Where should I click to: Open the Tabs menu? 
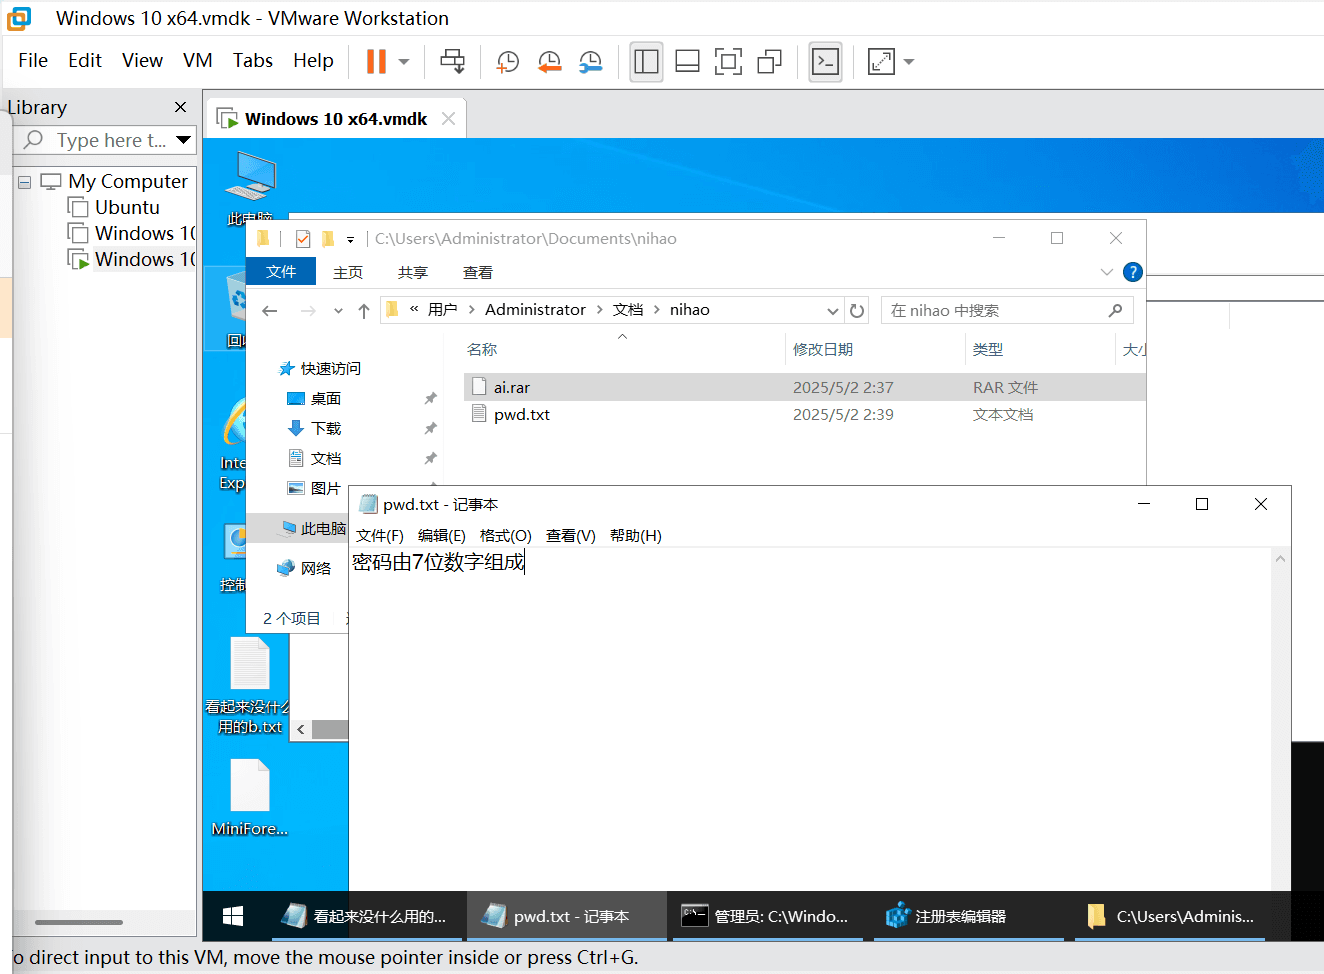pos(253,61)
